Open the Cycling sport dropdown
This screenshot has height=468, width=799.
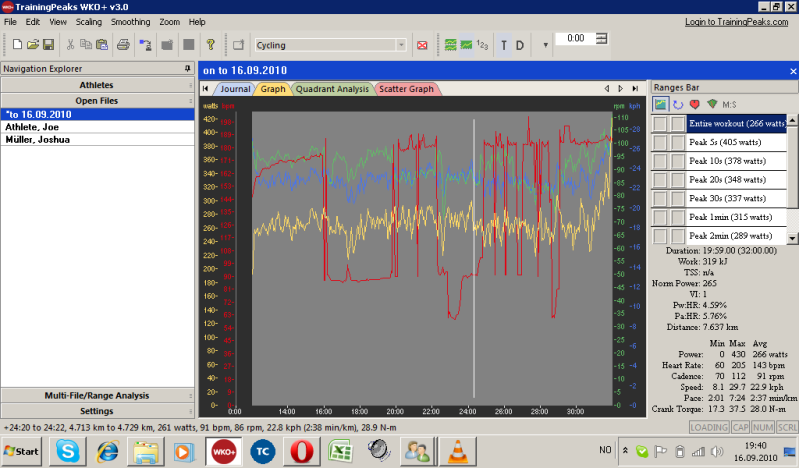click(401, 45)
